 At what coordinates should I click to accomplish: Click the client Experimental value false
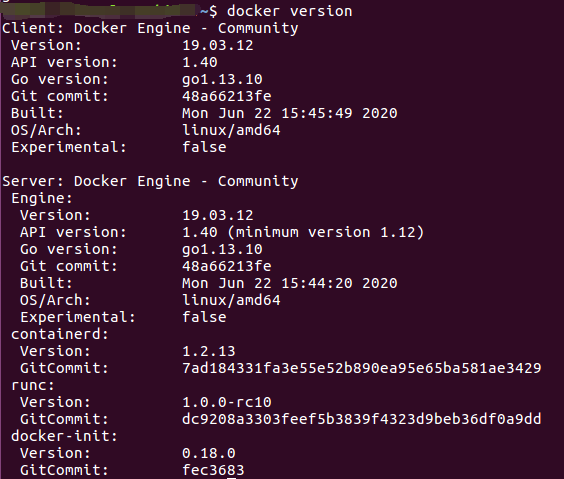point(204,147)
